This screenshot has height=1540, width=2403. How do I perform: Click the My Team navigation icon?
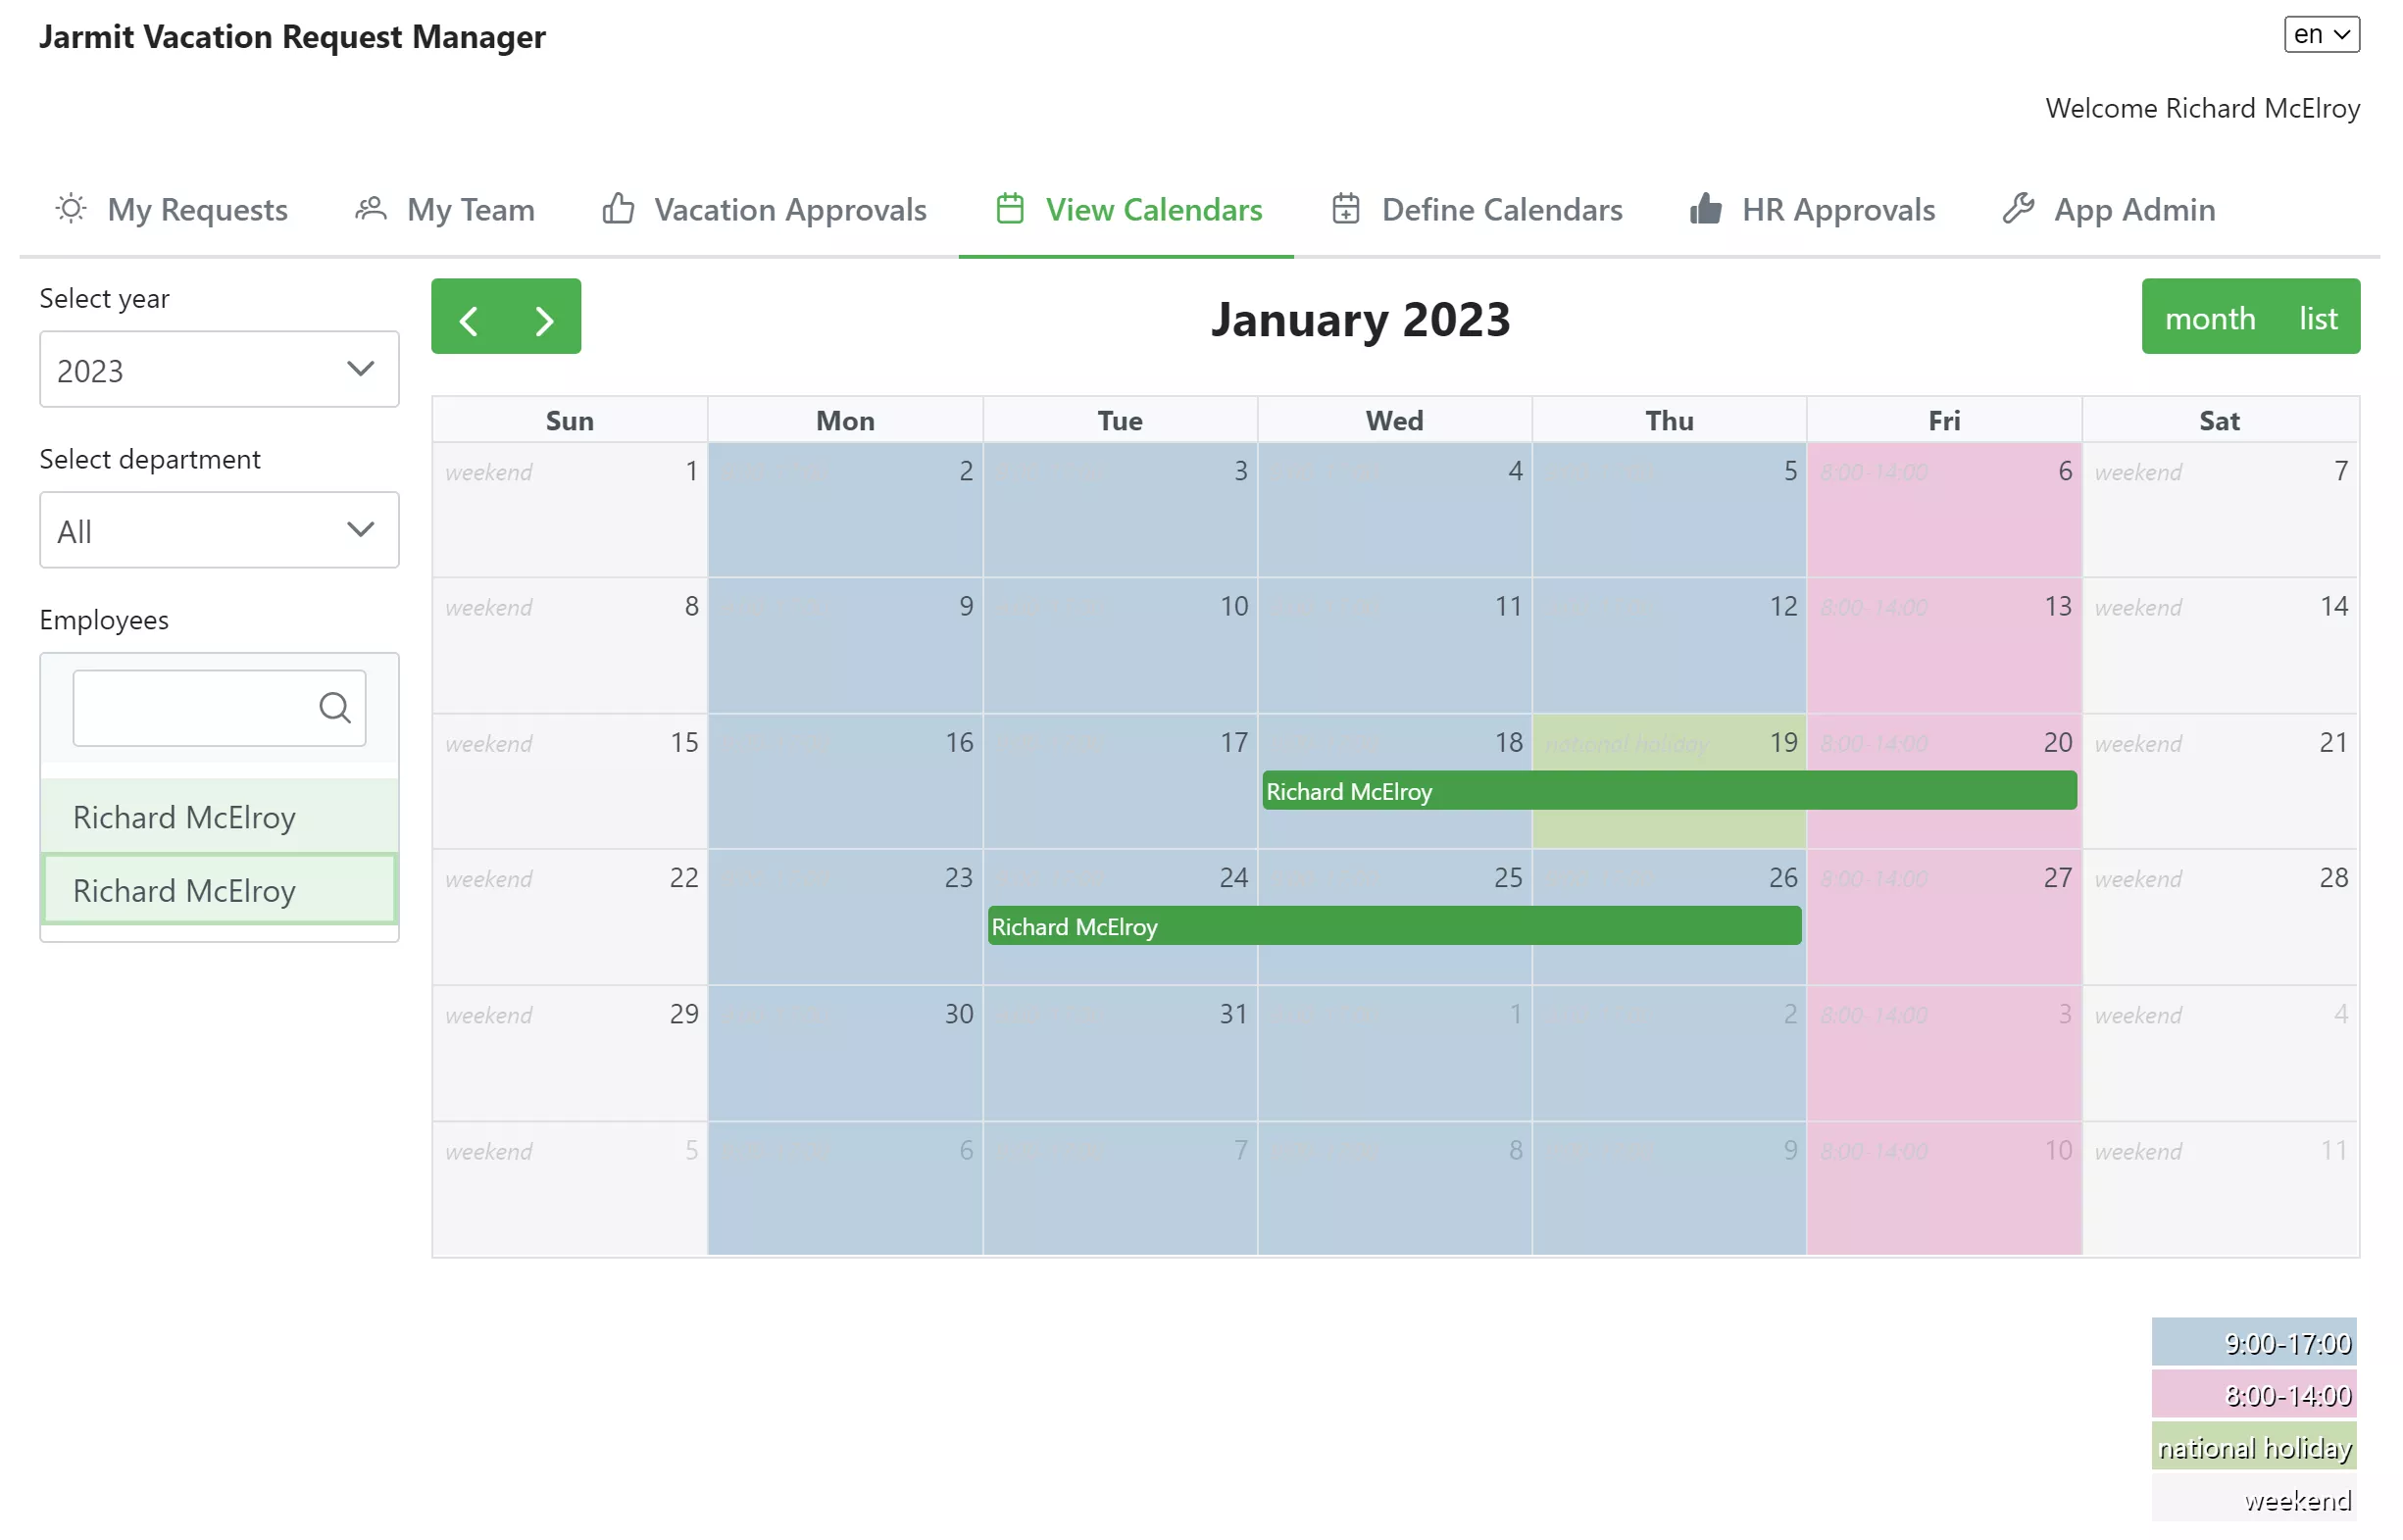[x=368, y=209]
